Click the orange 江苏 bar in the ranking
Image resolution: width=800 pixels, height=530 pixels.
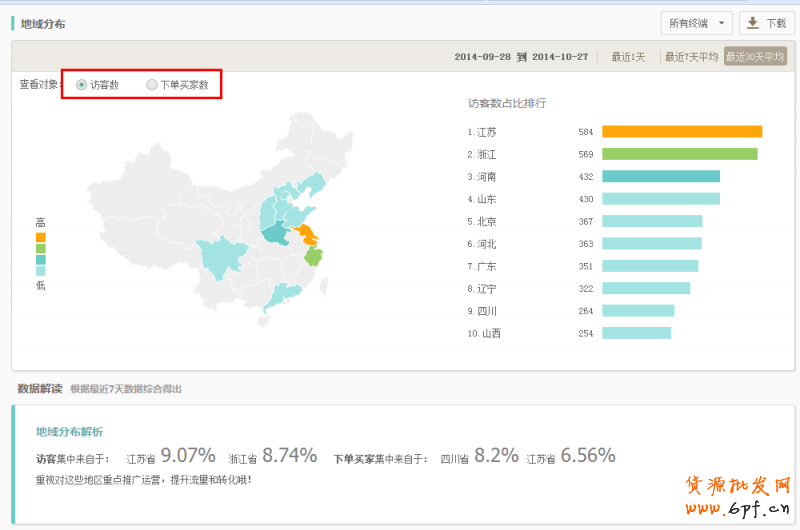(682, 131)
